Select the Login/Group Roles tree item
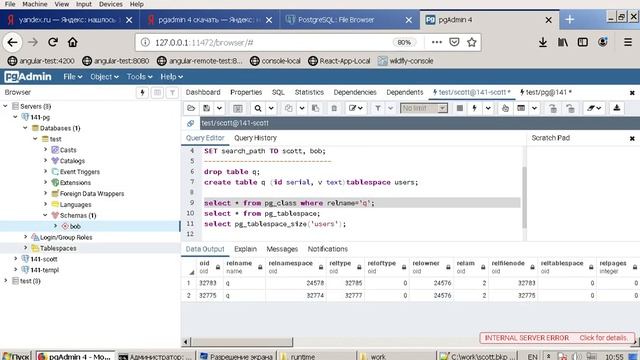 tap(66, 237)
